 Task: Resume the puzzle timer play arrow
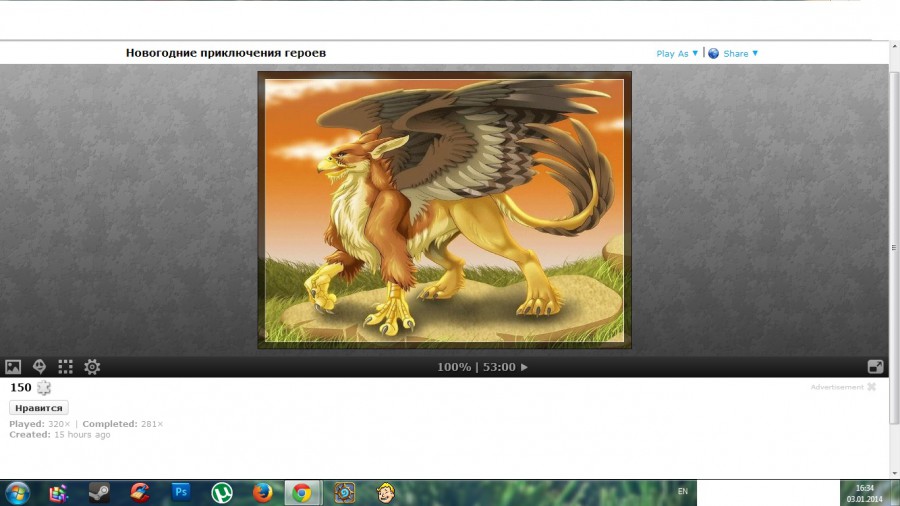[x=524, y=367]
